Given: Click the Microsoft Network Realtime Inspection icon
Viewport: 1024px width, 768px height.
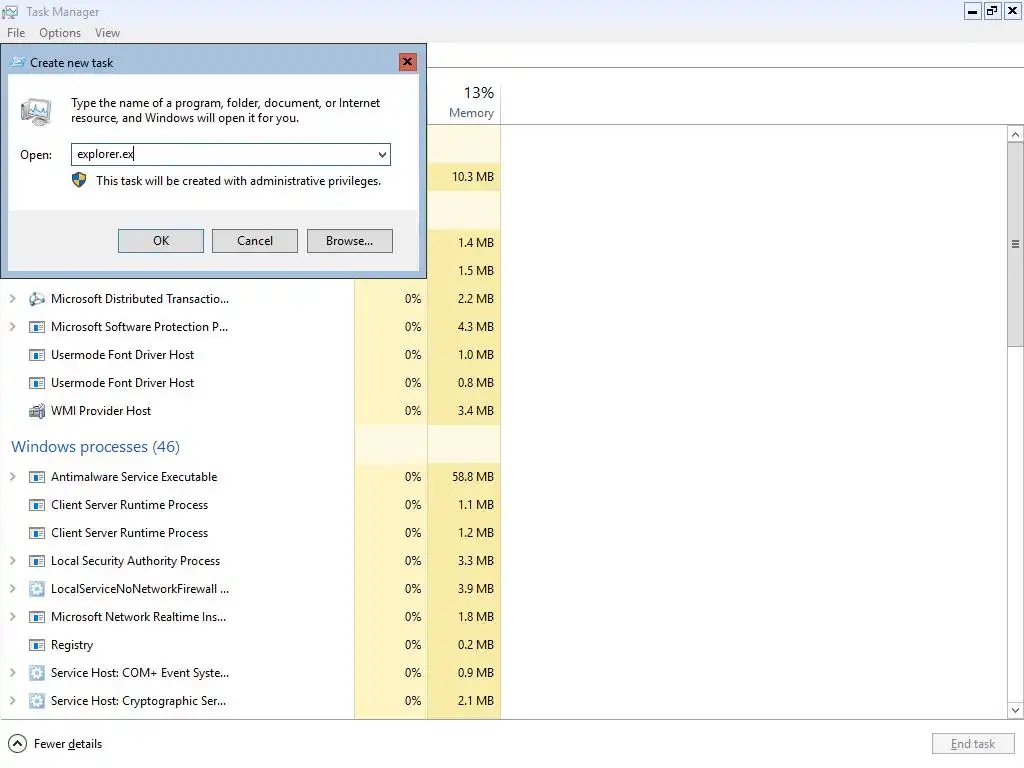Looking at the screenshot, I should click(x=37, y=617).
